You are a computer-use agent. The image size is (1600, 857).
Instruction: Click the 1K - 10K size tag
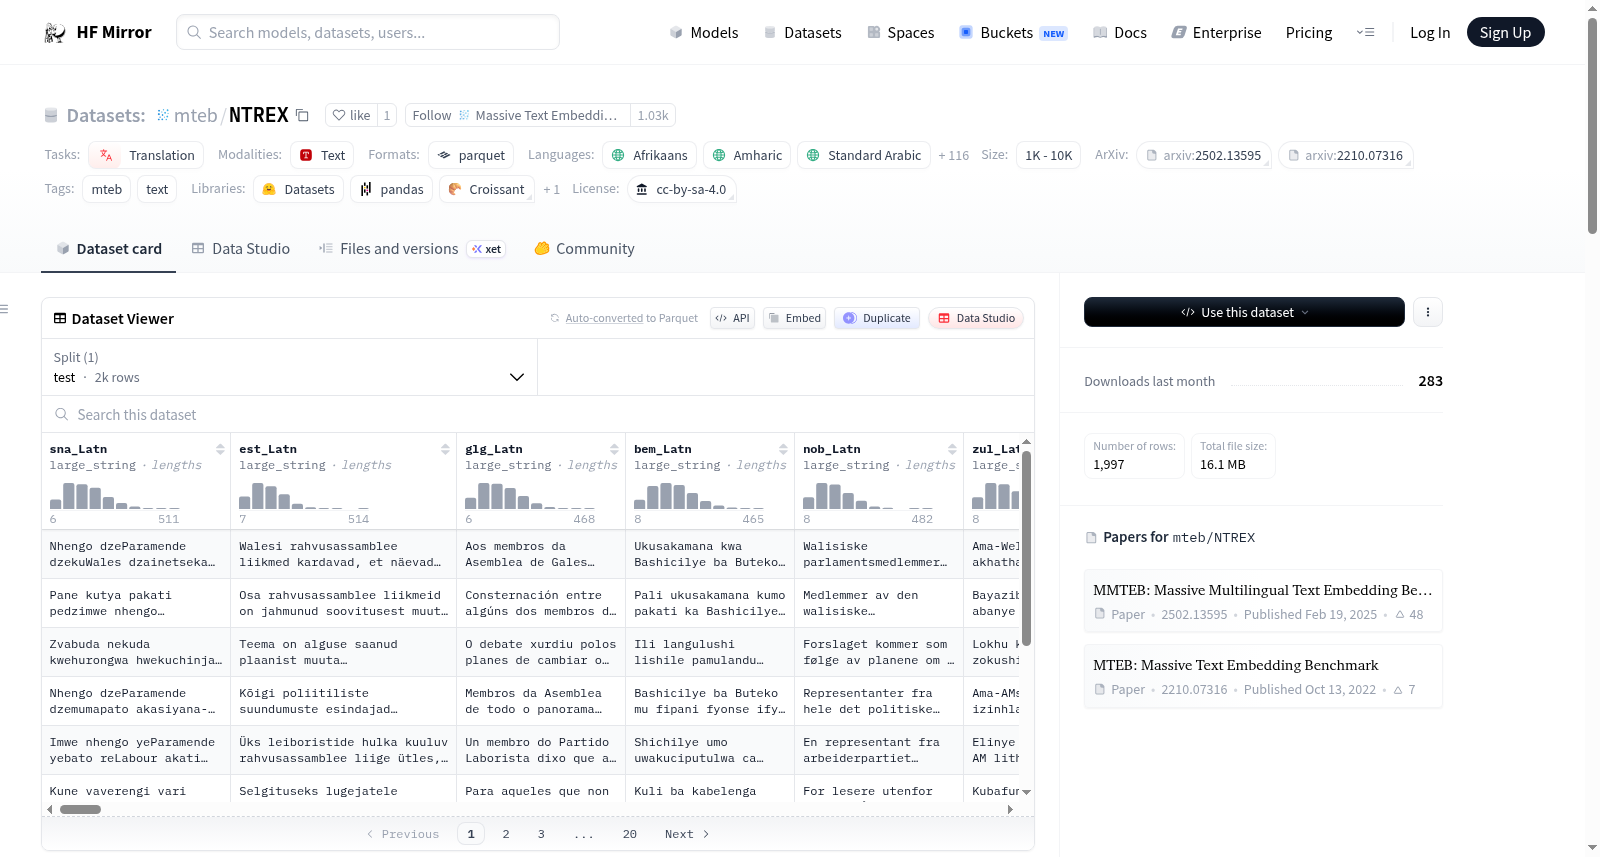1048,155
